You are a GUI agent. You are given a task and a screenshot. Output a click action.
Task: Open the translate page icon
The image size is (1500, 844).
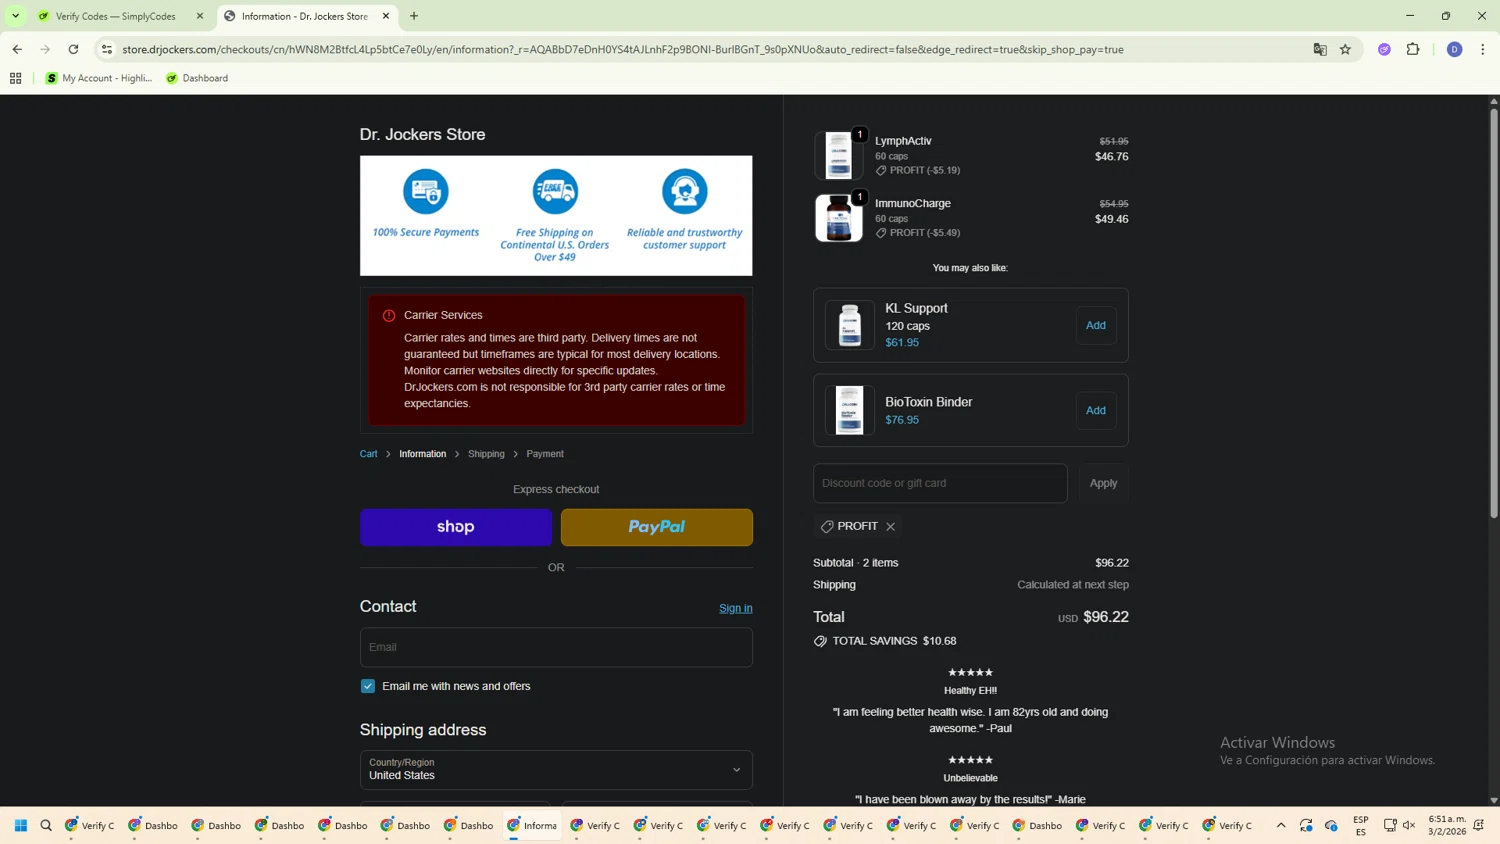pyautogui.click(x=1320, y=49)
